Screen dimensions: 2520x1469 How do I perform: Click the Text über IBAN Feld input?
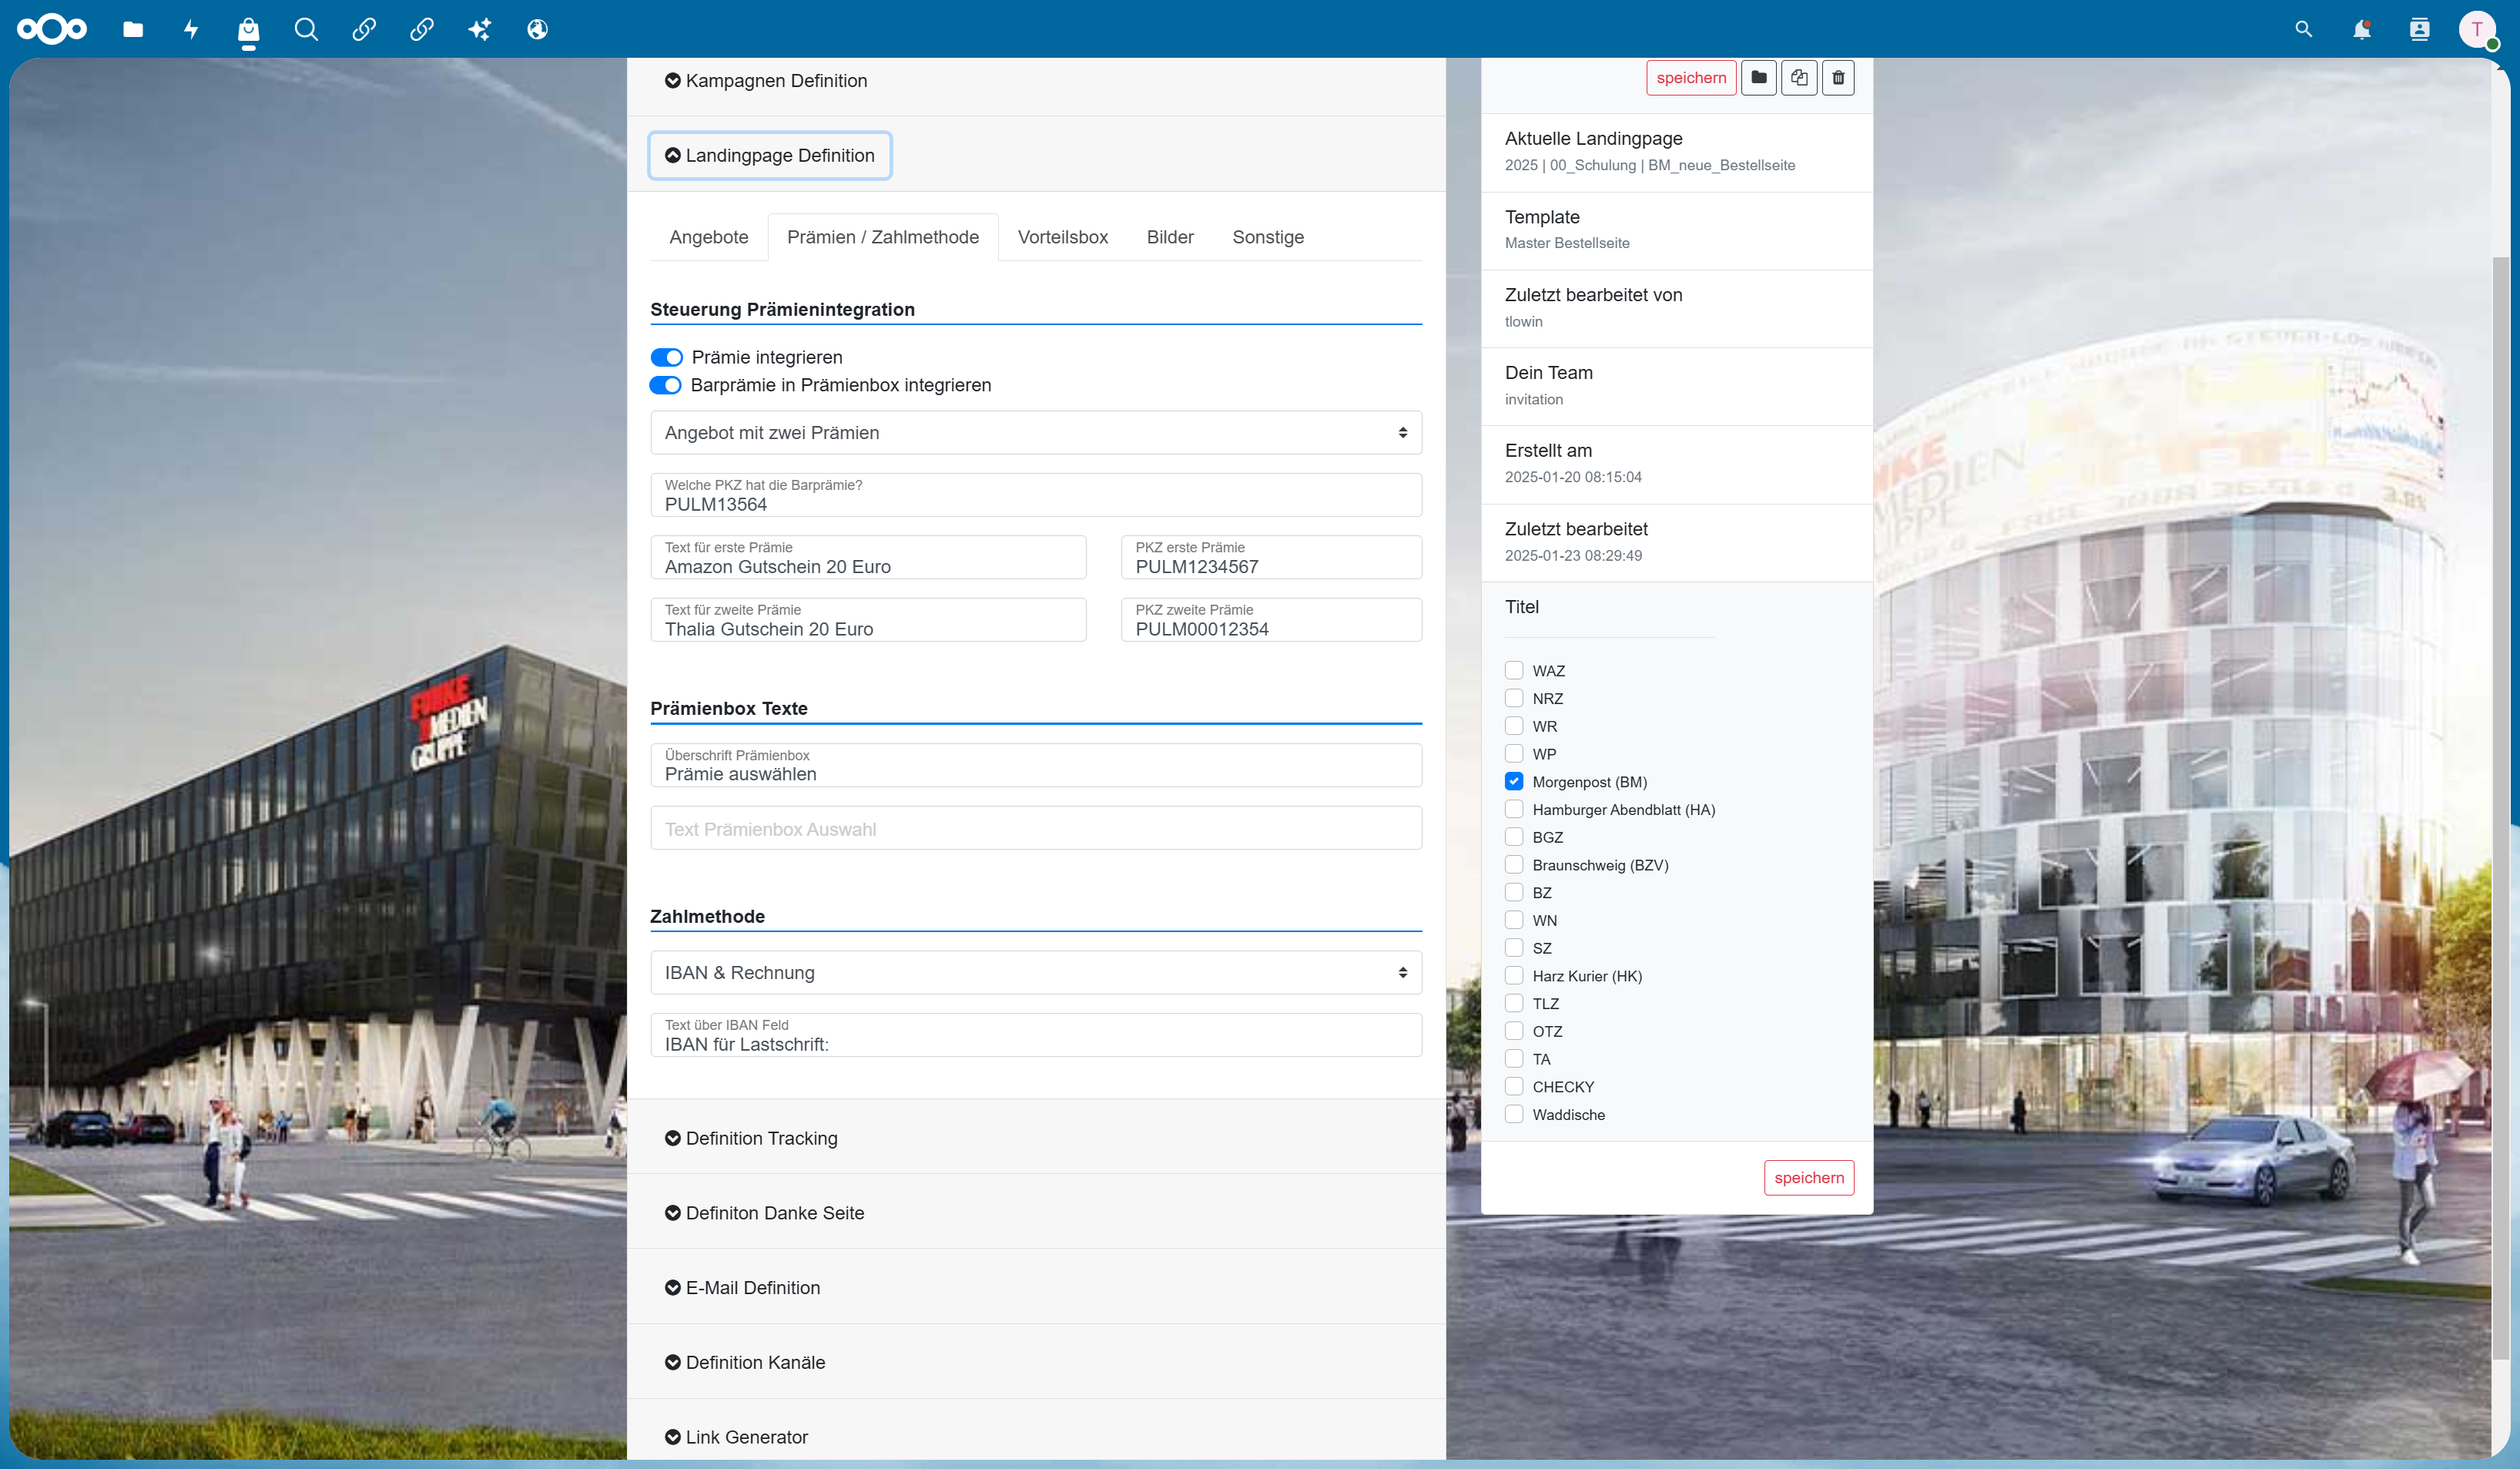click(1036, 1035)
